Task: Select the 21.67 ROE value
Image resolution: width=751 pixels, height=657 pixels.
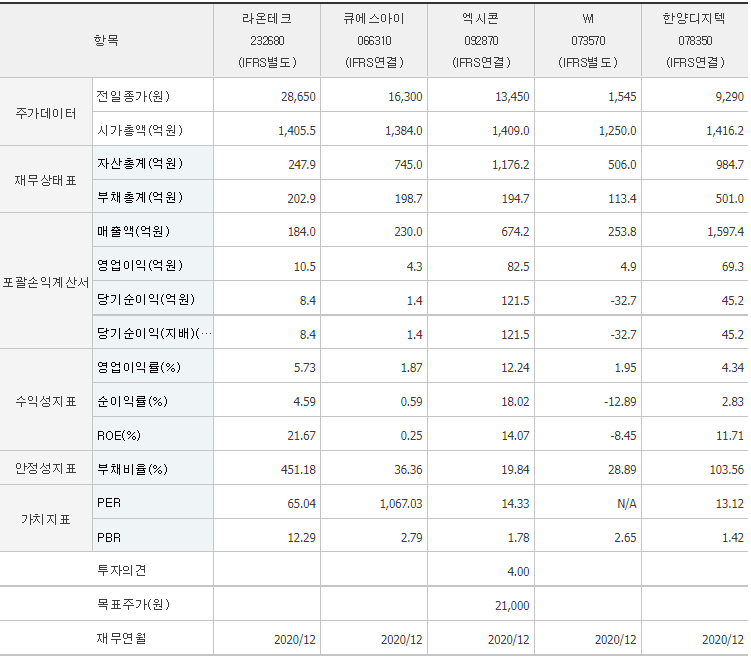Action: pyautogui.click(x=301, y=436)
